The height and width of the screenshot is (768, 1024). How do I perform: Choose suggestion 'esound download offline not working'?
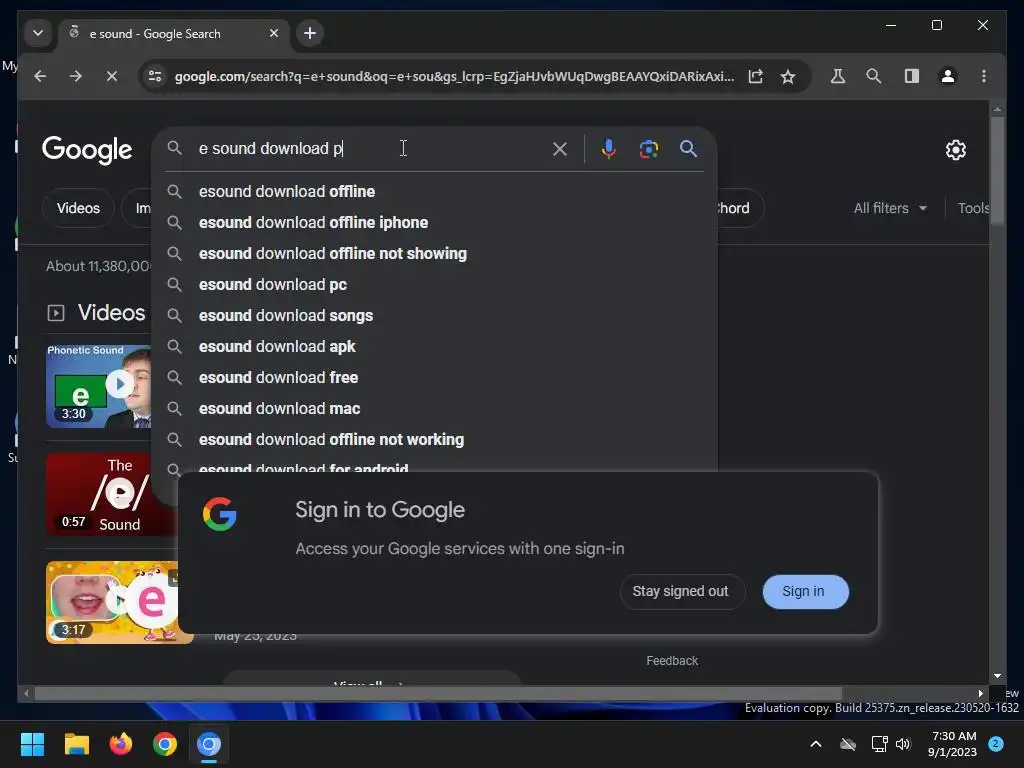(434, 440)
